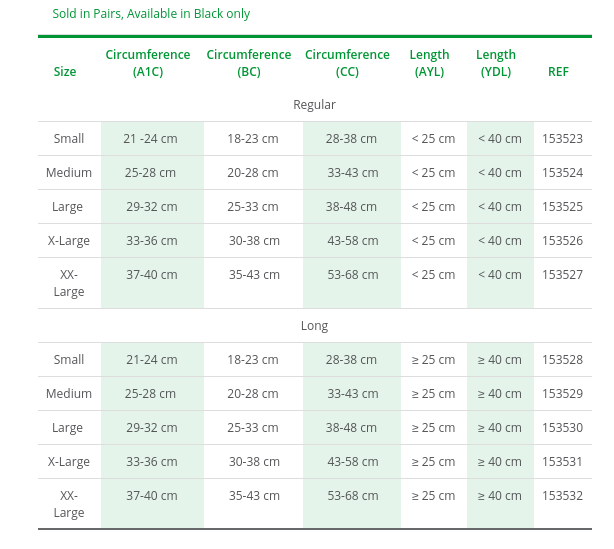Click the X-Large size cell under Long
Image resolution: width=614 pixels, height=549 pixels.
69,462
